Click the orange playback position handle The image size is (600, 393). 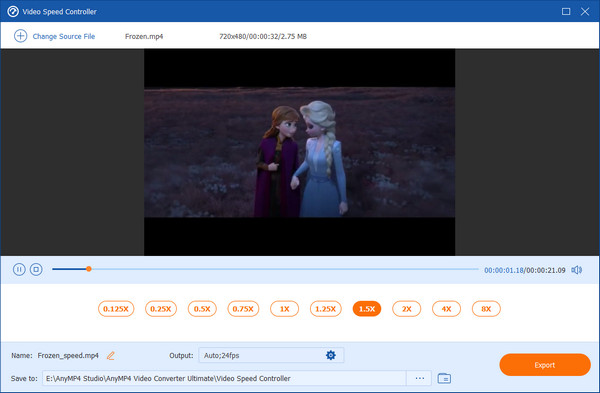coord(89,269)
